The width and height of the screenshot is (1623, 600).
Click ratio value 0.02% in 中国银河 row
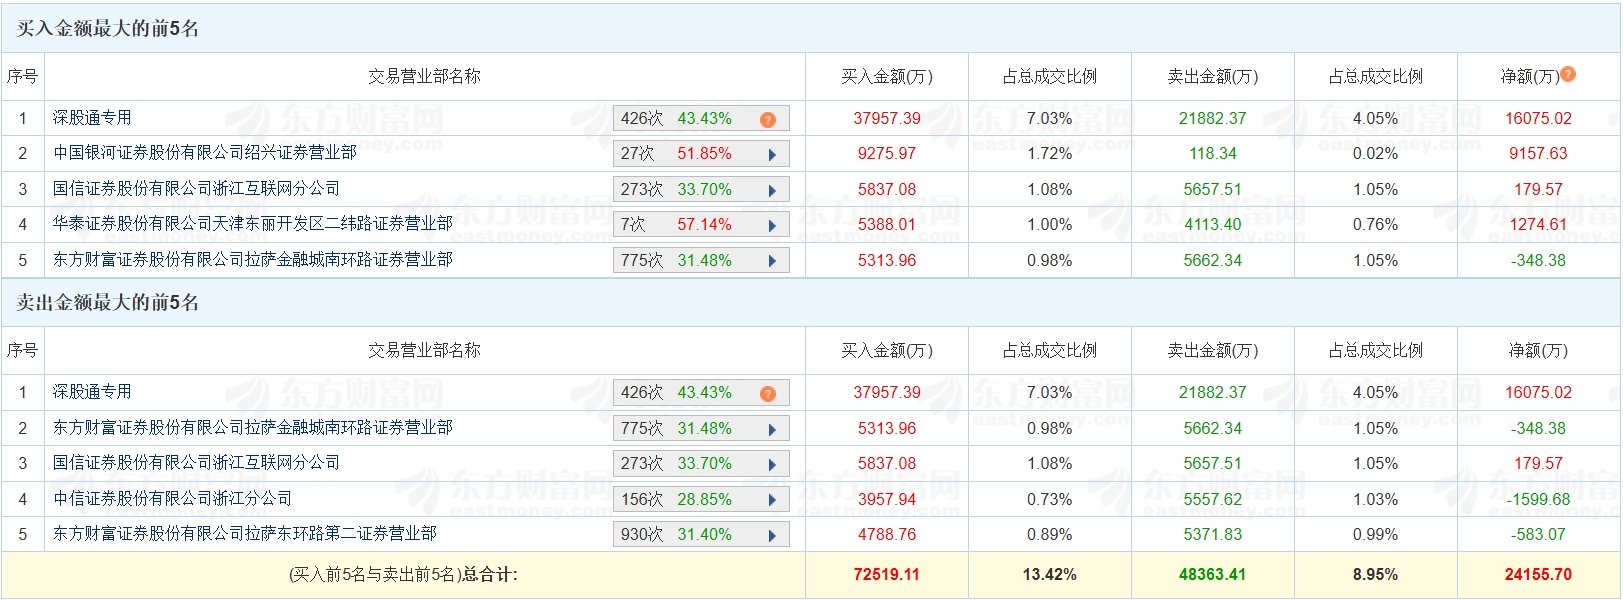(x=1375, y=153)
